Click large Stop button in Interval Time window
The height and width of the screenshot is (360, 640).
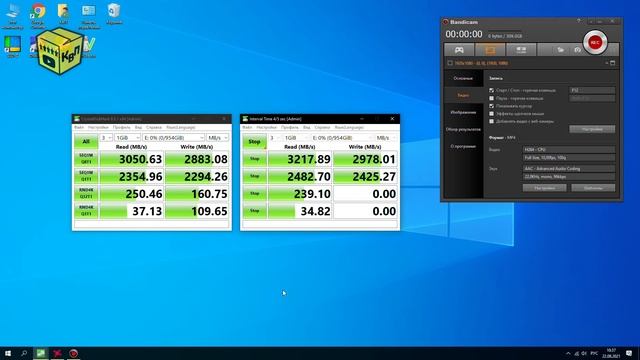click(254, 141)
